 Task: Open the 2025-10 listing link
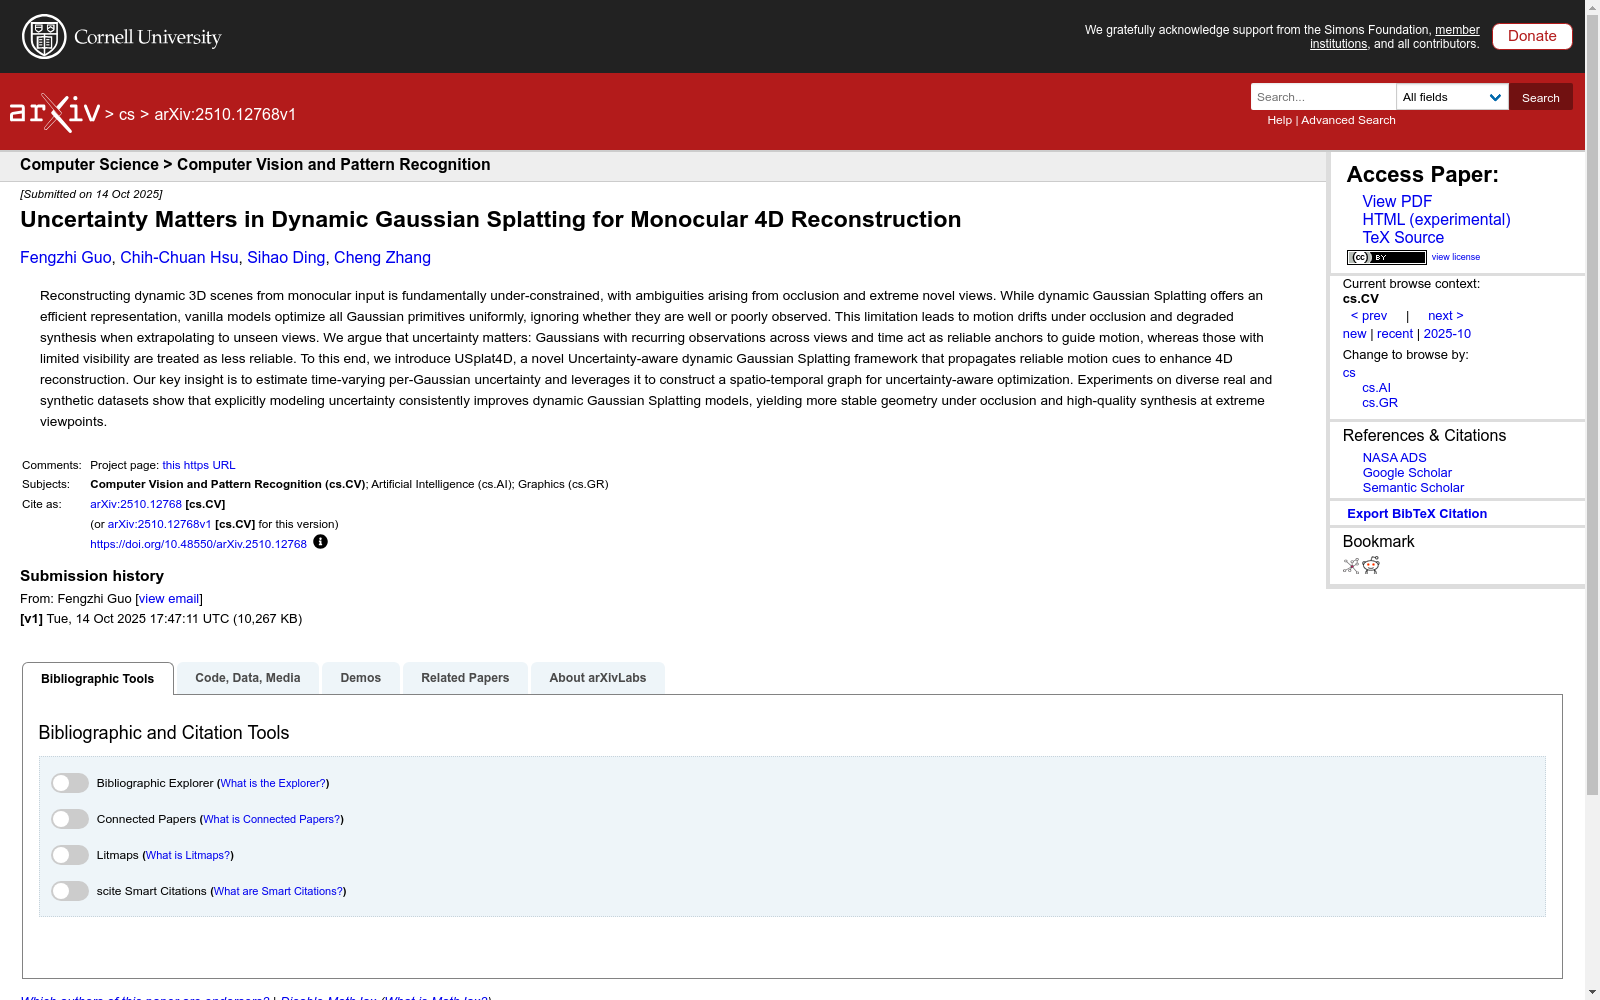[x=1447, y=334]
